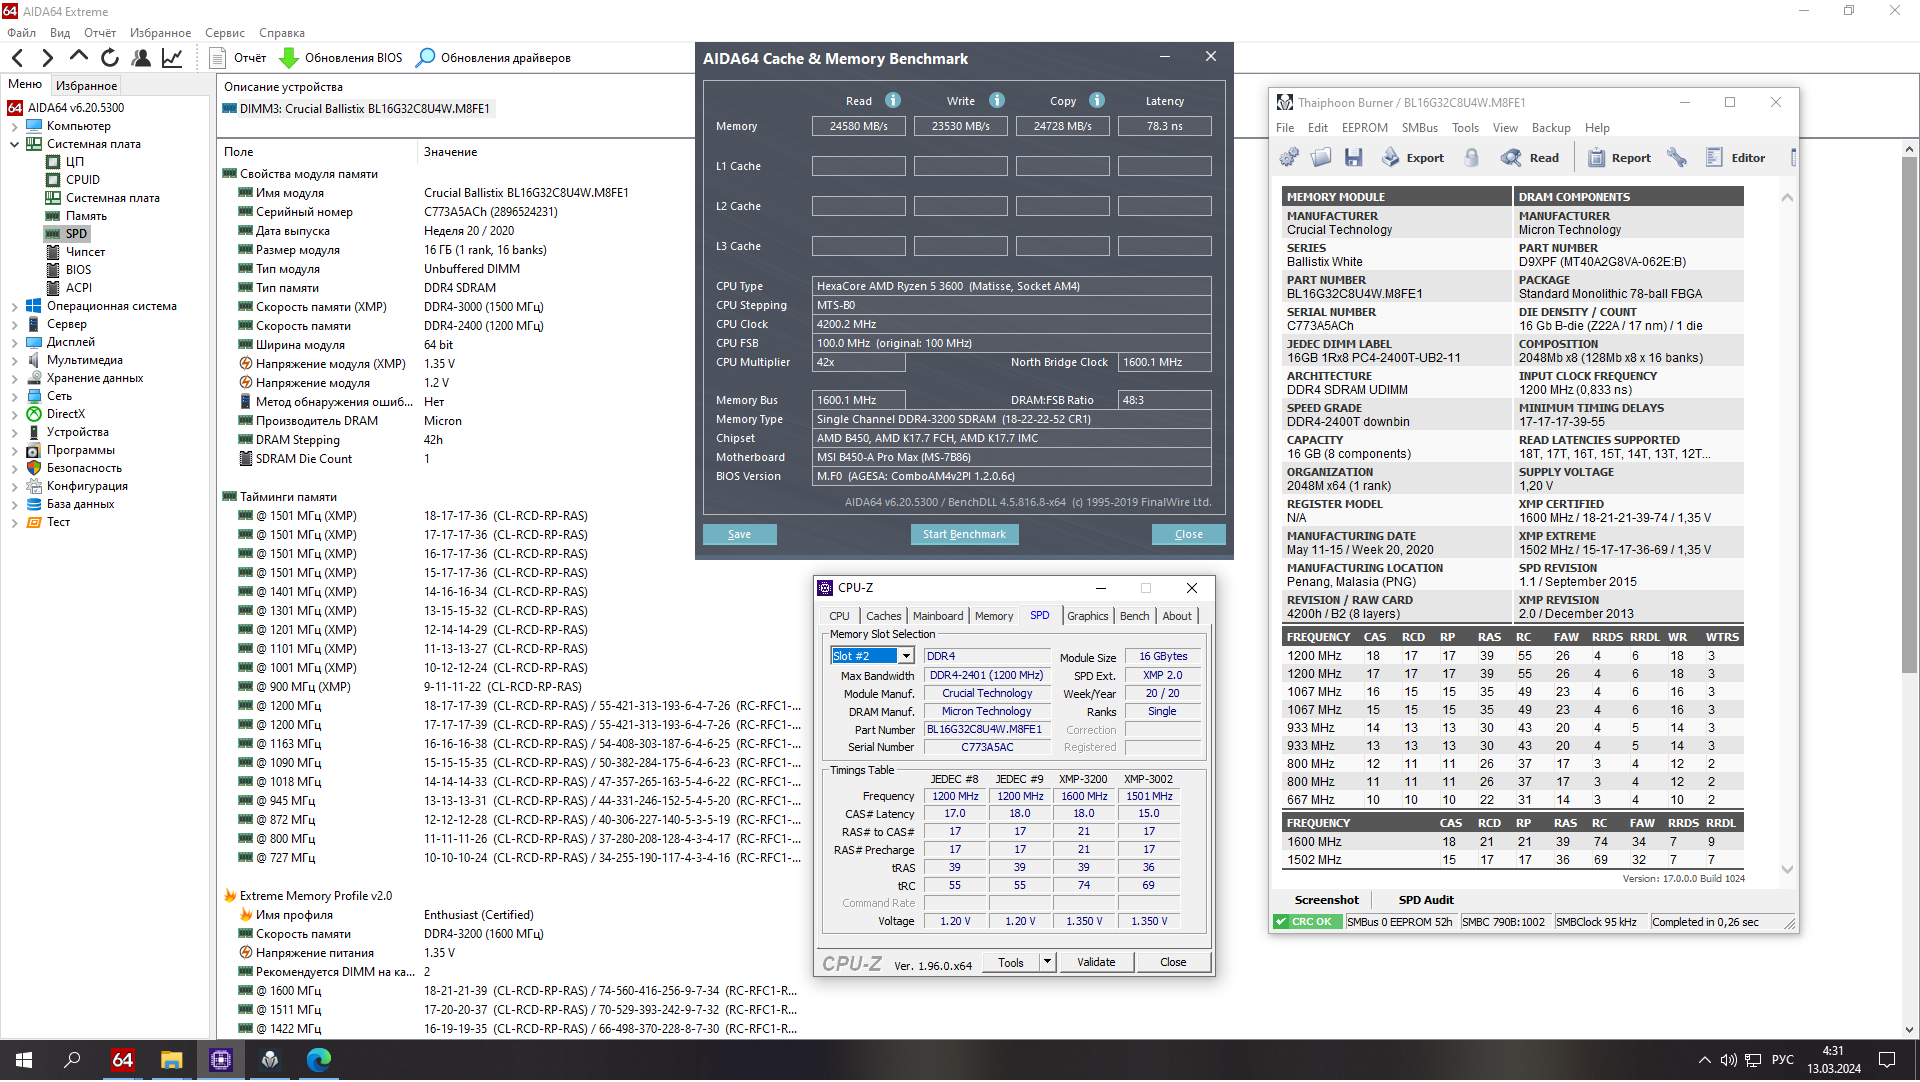Expand the Компьютер tree node
This screenshot has width=1920, height=1082.
(14, 127)
